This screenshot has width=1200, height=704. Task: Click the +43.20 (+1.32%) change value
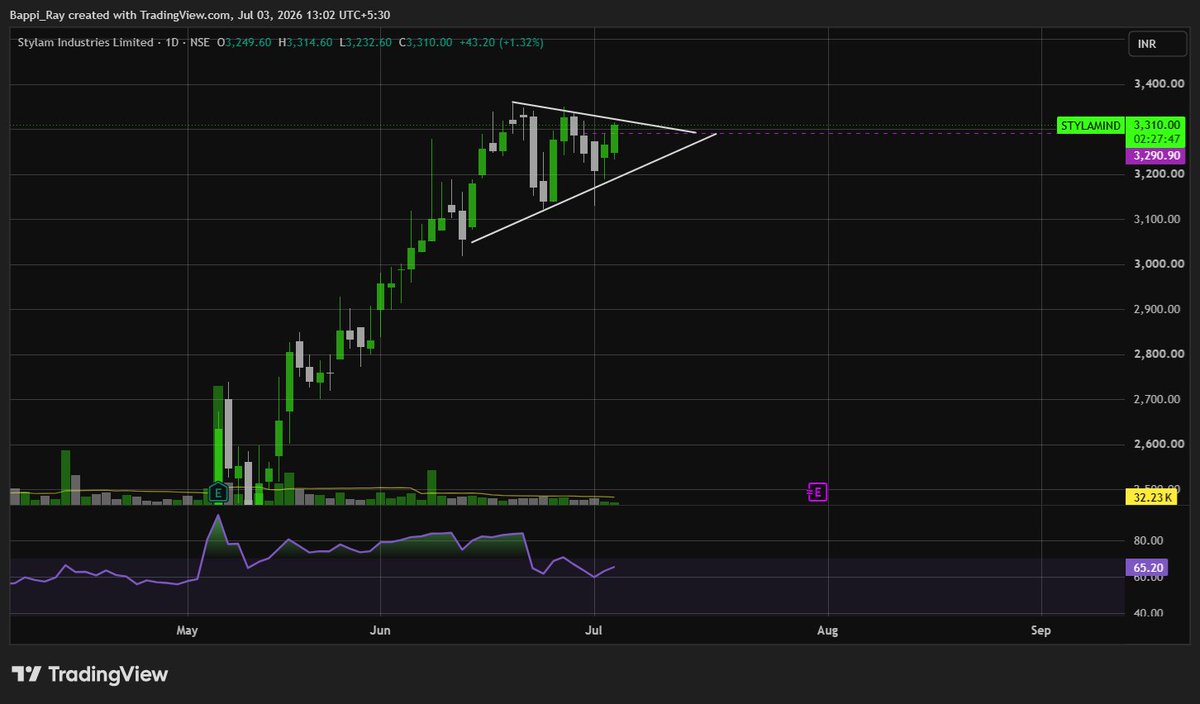501,42
